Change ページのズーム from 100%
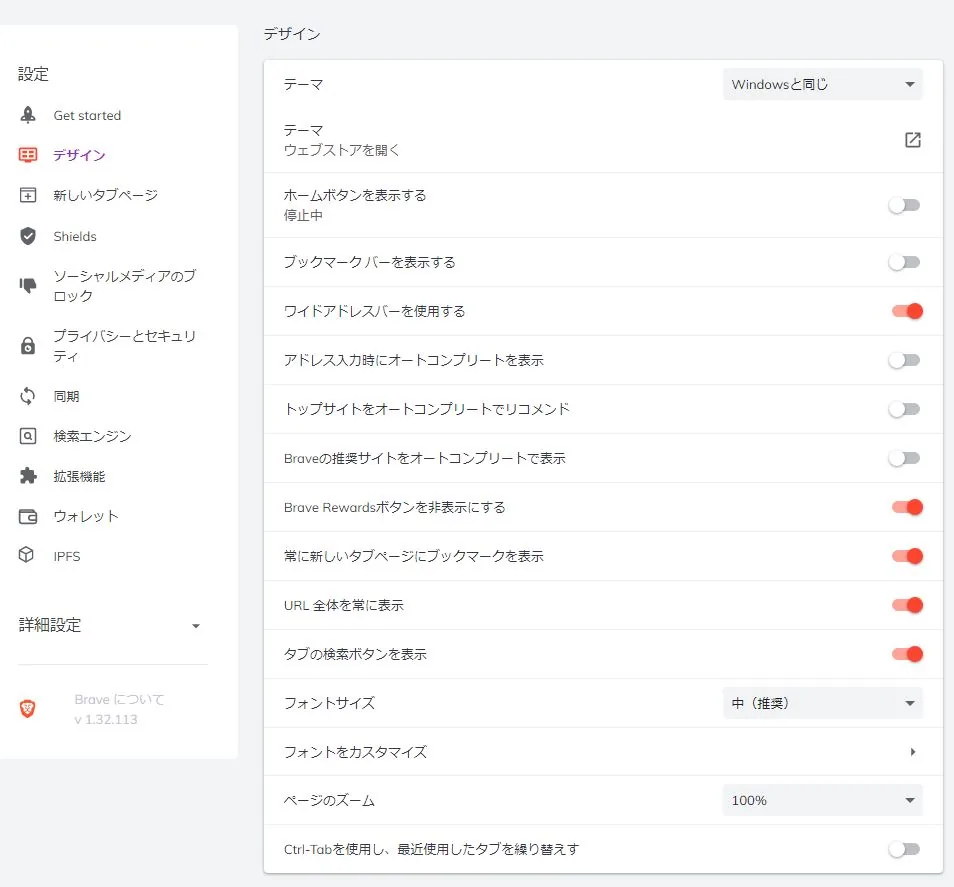Screen dimensions: 954x887 [x=822, y=800]
